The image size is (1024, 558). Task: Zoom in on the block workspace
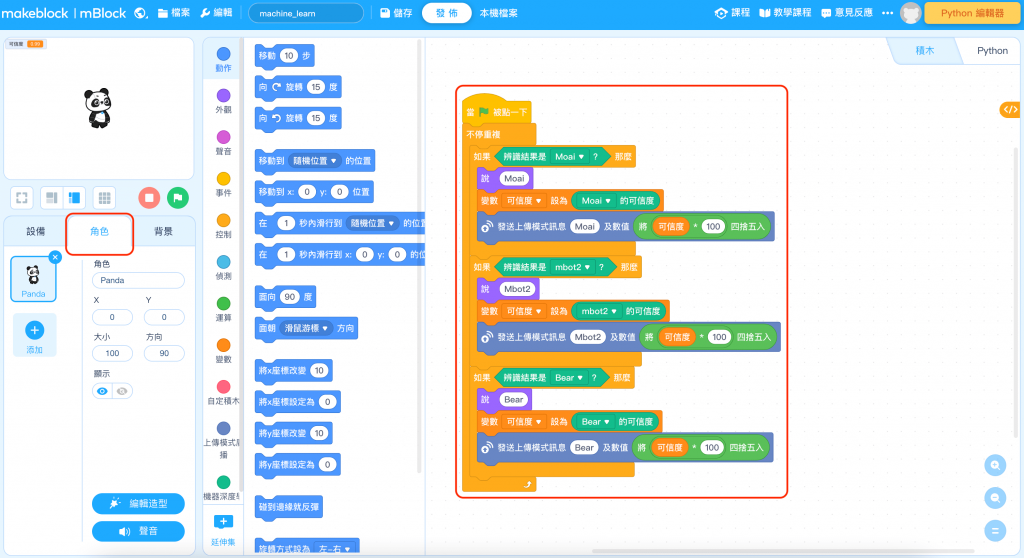click(x=995, y=465)
